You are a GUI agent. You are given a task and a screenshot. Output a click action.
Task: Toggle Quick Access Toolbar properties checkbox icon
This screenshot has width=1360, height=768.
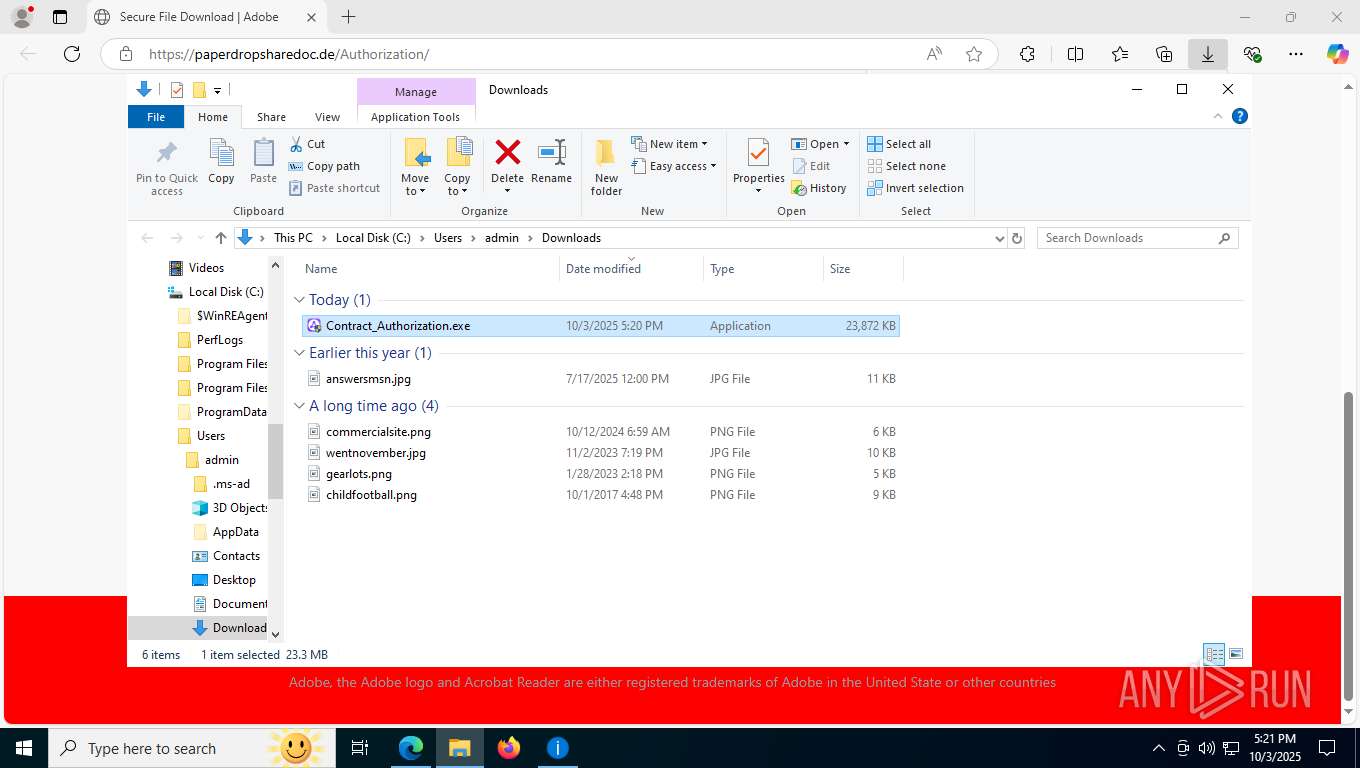[x=177, y=90]
